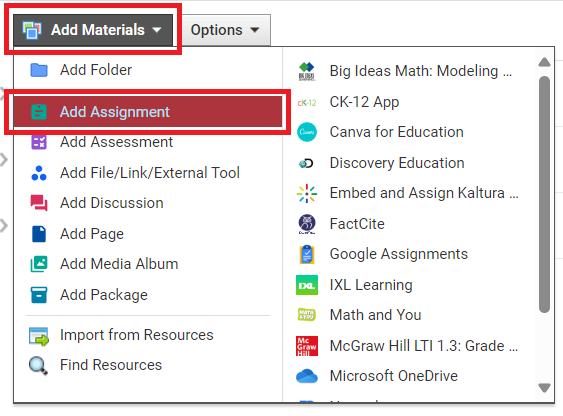The image size is (563, 416).
Task: Click the Add Folder blue folder icon
Action: [39, 70]
